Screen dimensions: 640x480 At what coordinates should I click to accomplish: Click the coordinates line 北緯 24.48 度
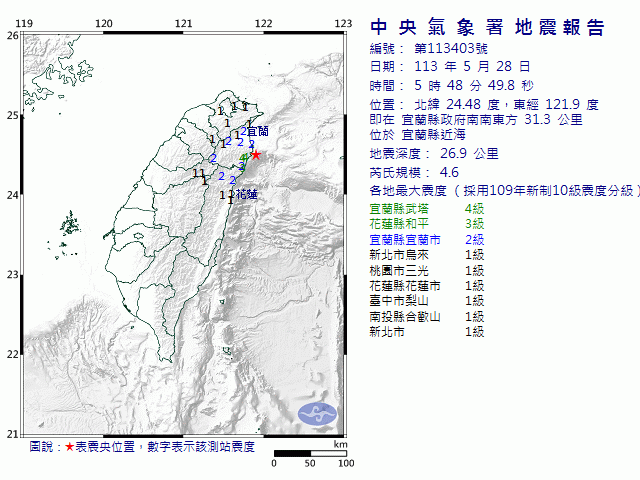pyautogui.click(x=457, y=104)
